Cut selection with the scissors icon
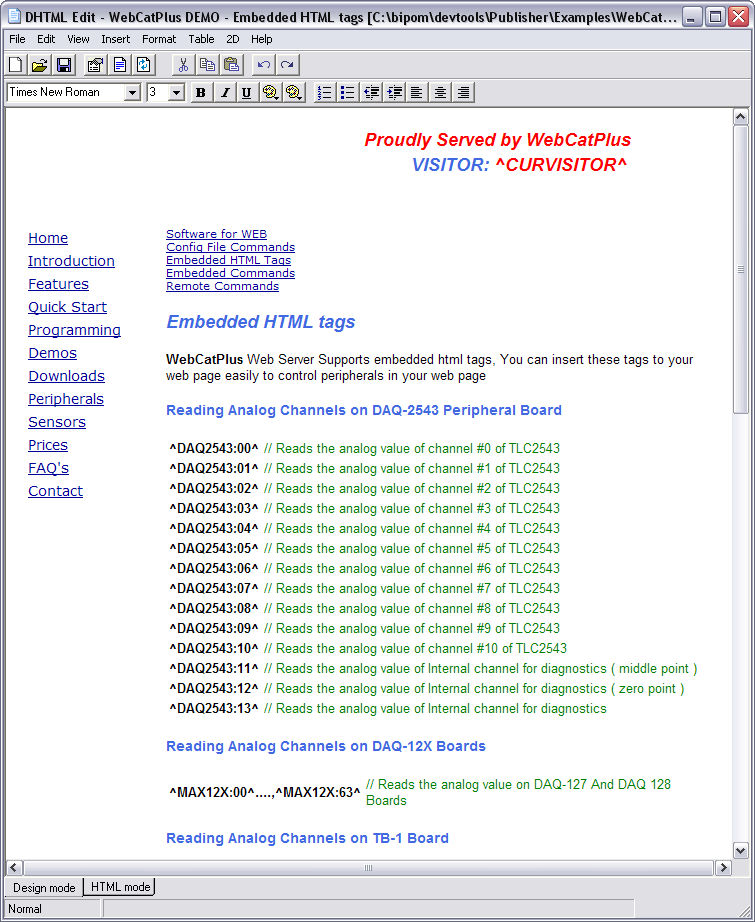The height and width of the screenshot is (922, 755). [183, 65]
